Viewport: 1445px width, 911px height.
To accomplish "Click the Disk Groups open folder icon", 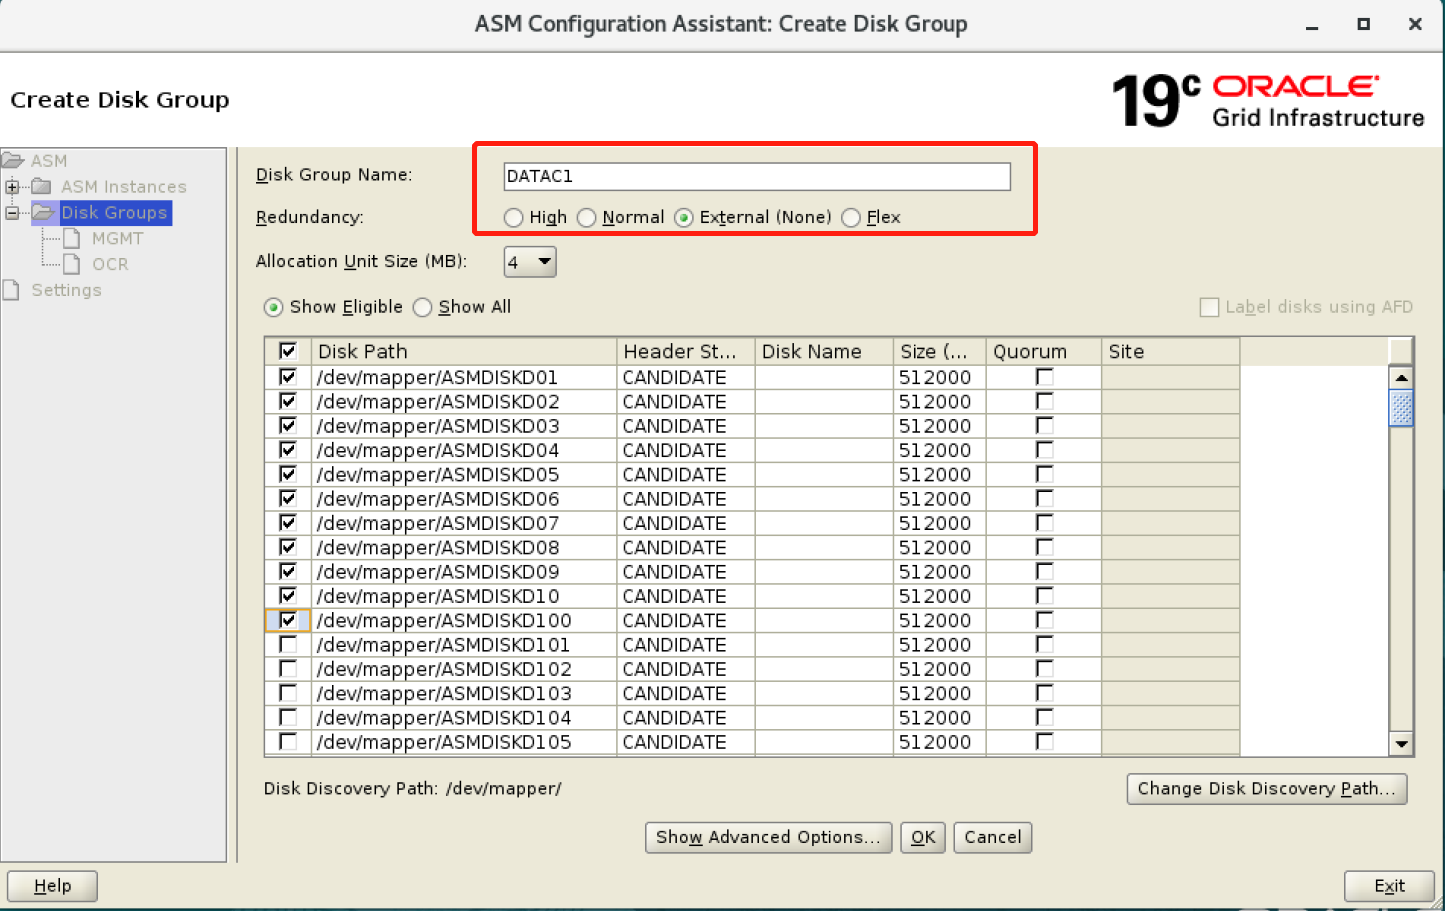I will pos(43,213).
